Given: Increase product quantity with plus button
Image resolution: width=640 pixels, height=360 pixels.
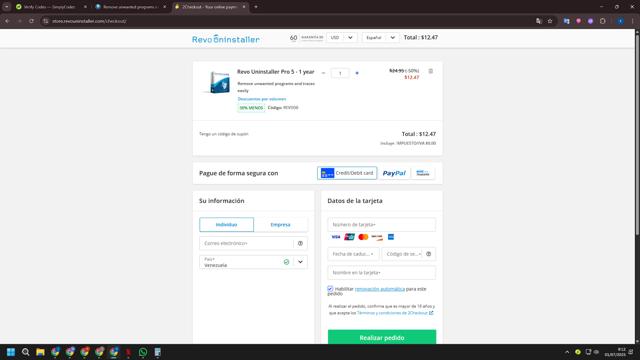Looking at the screenshot, I should click(357, 73).
